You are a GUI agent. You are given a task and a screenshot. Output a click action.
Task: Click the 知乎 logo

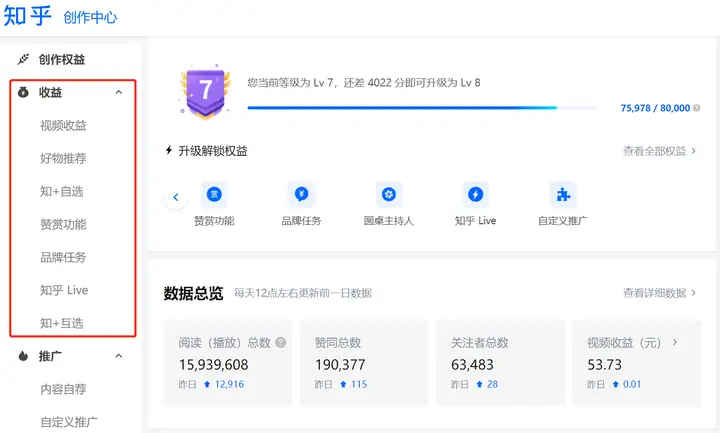[28, 16]
